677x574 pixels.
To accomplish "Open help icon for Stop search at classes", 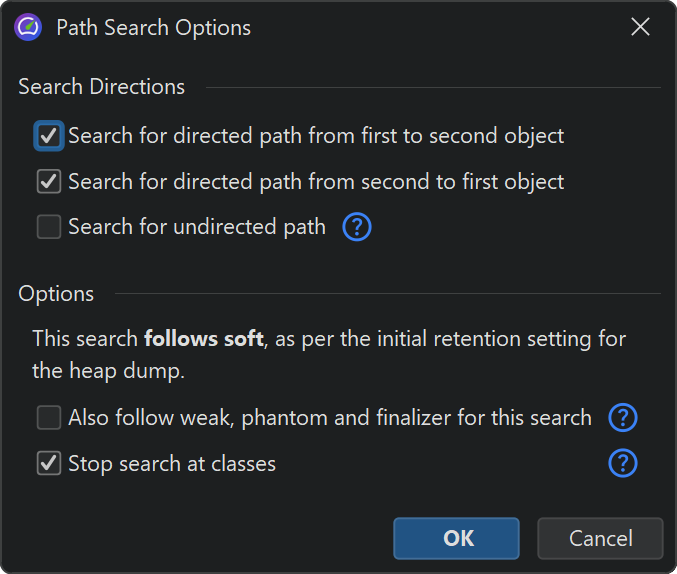I will coord(623,463).
